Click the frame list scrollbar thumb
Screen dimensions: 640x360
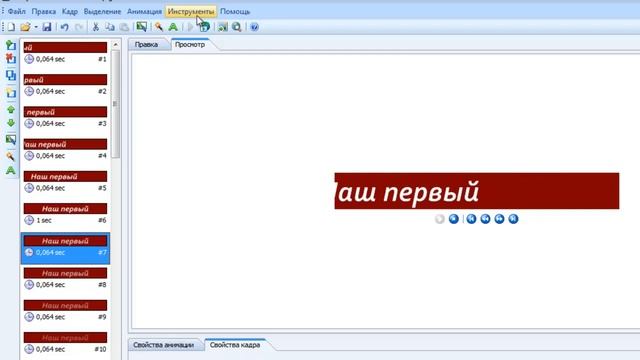tap(116, 104)
